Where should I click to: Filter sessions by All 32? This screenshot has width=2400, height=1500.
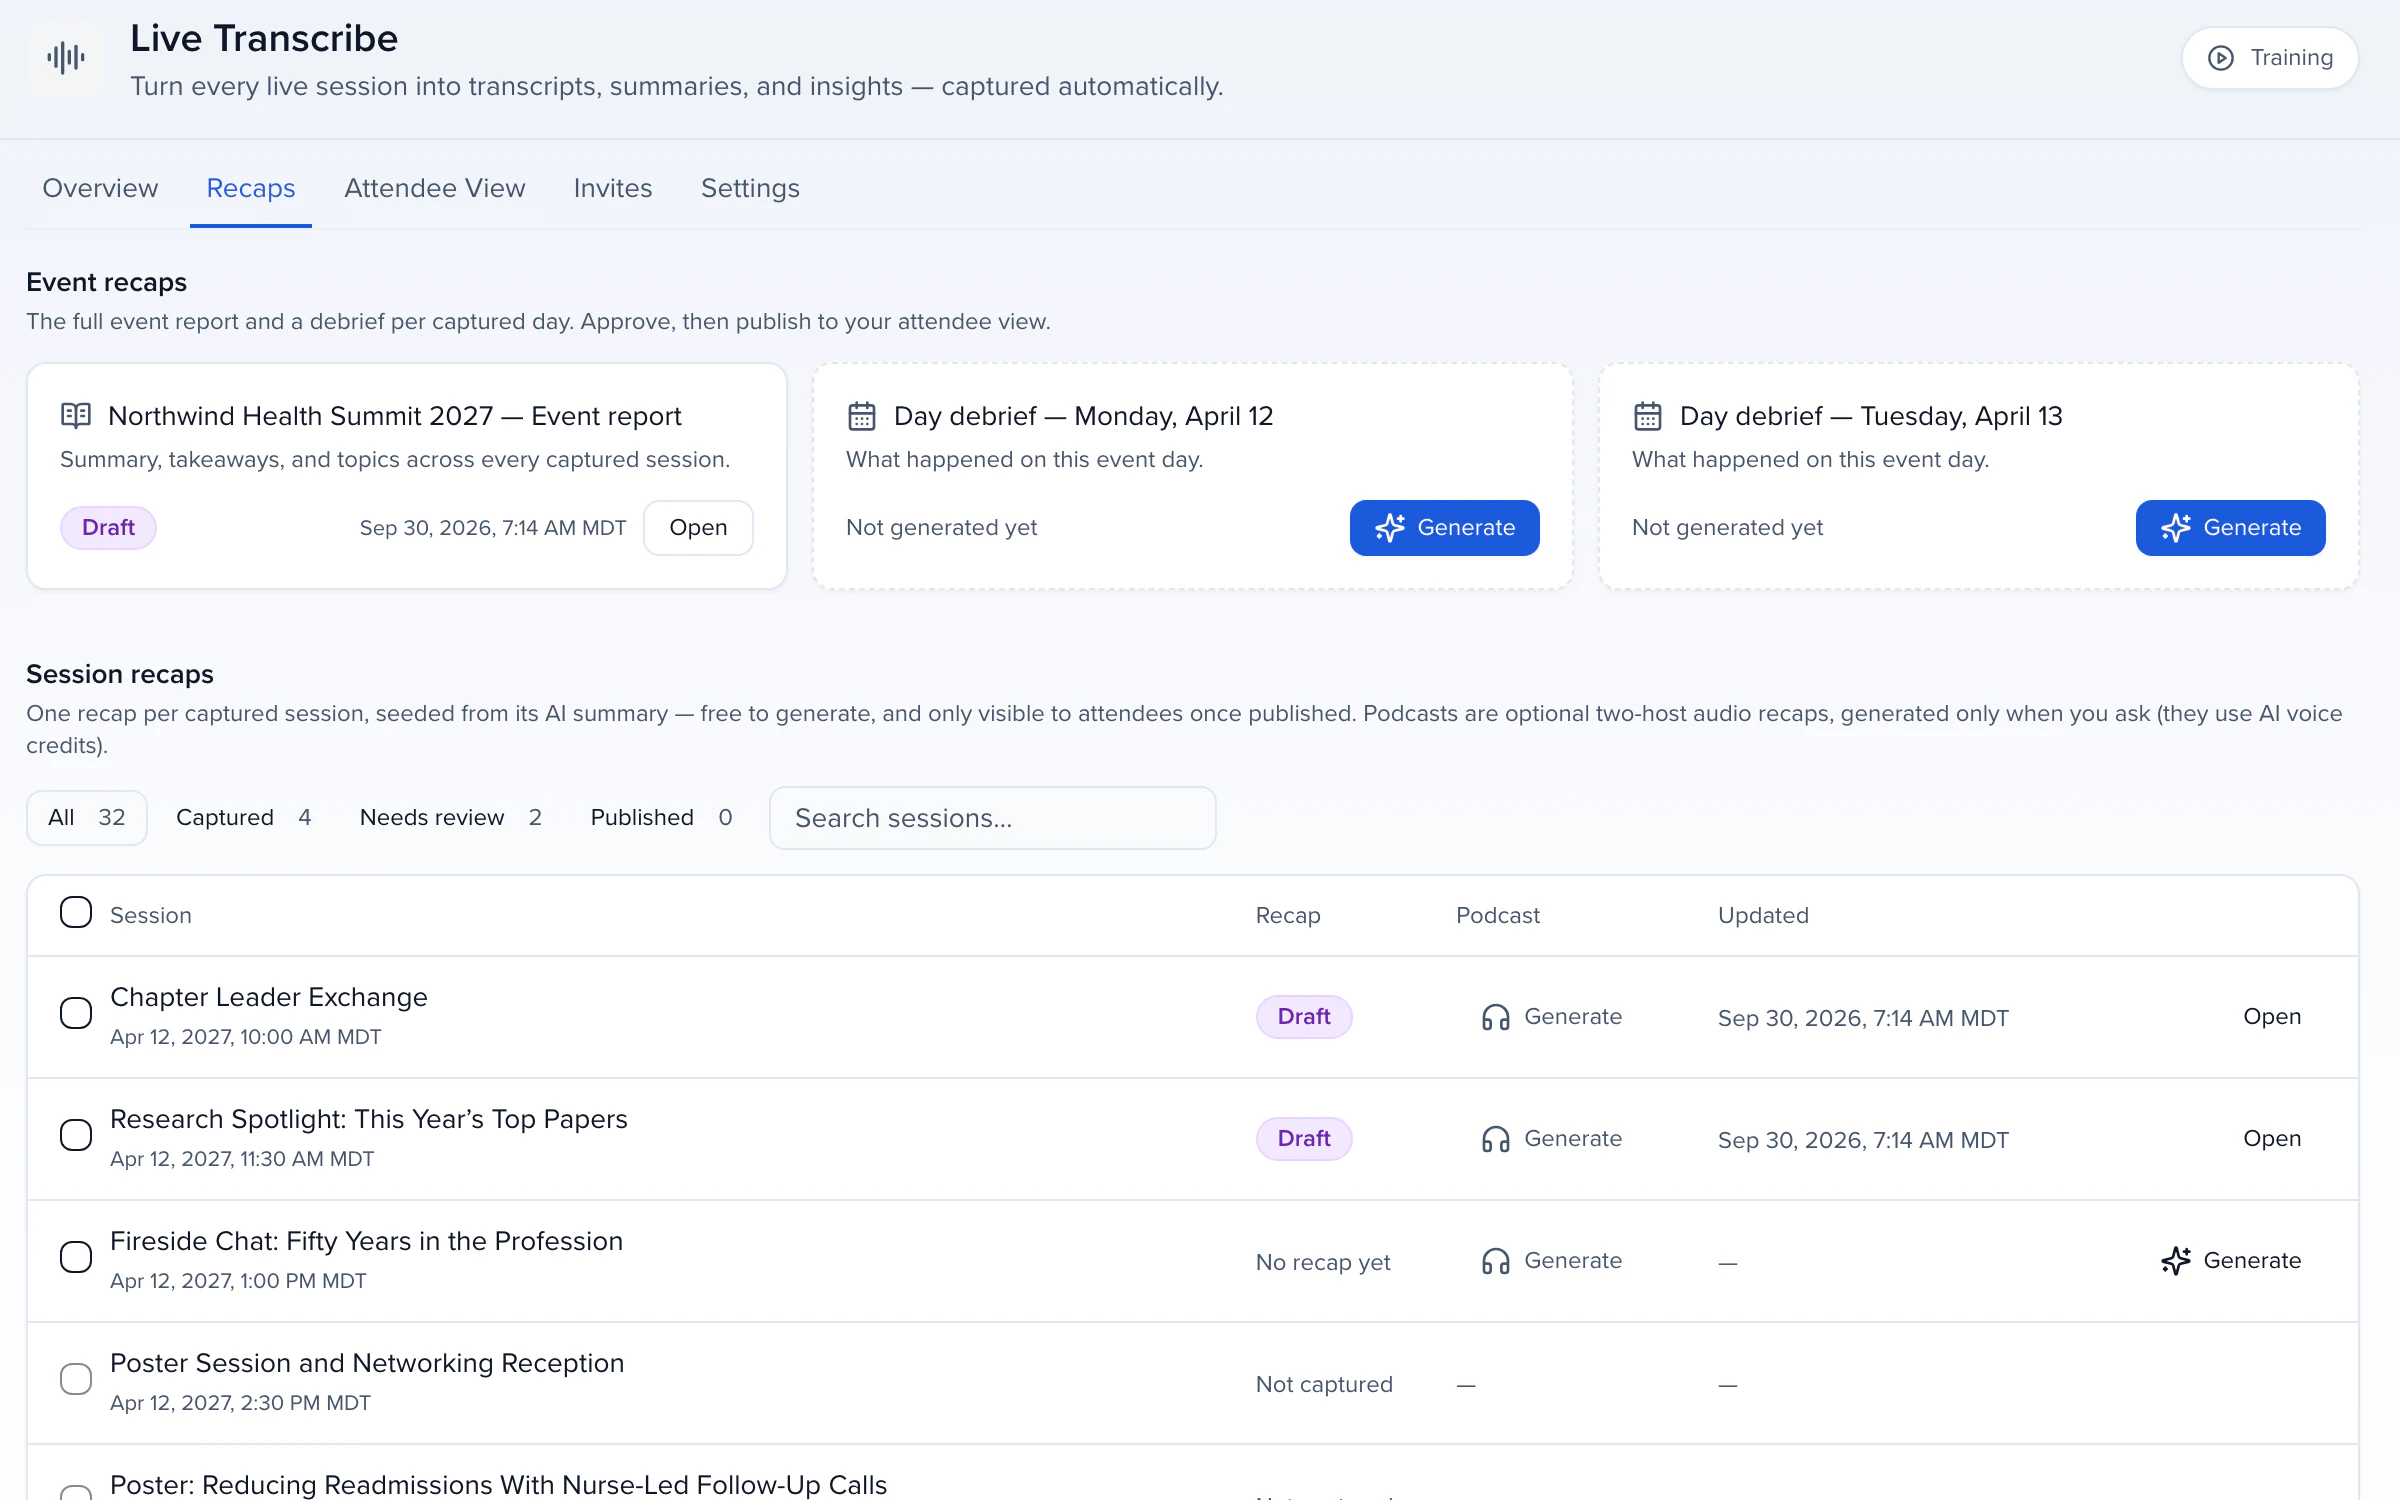87,818
